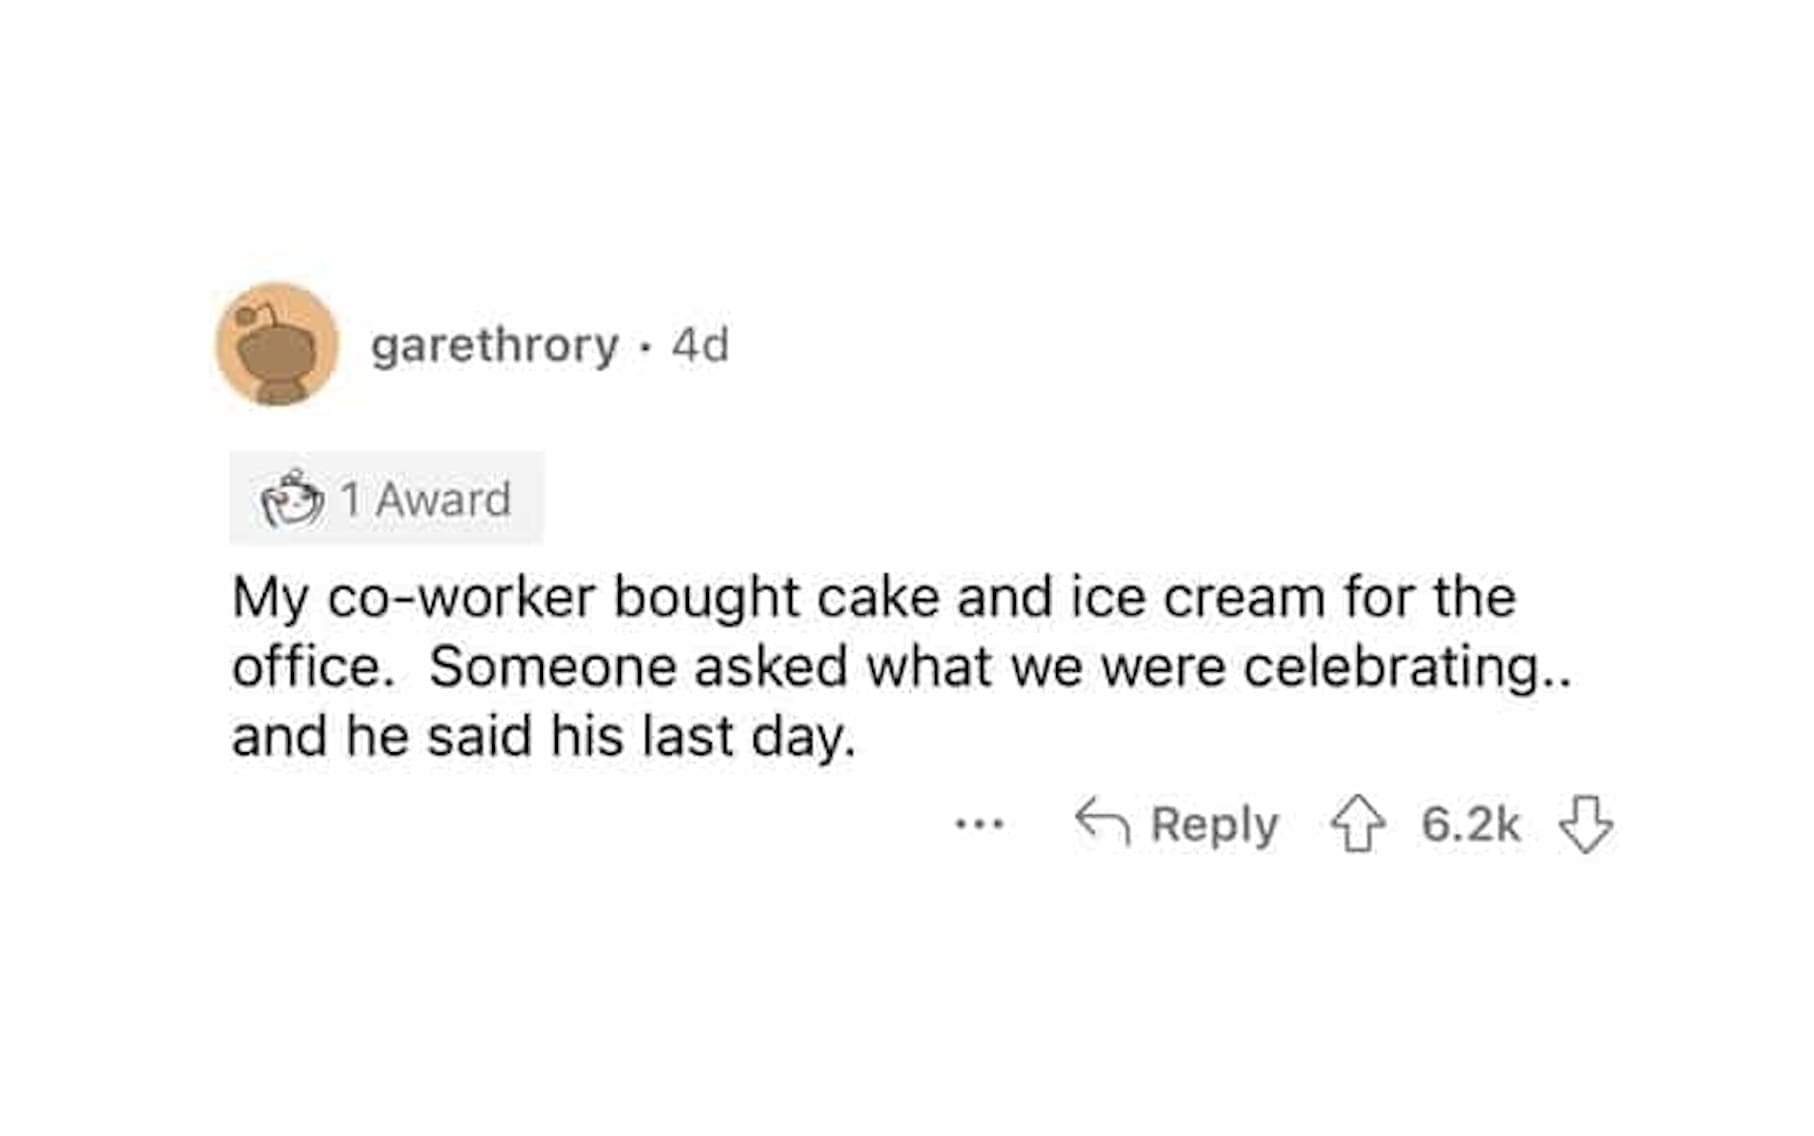Image resolution: width=1814 pixels, height=1136 pixels.
Task: Downvote the comment with the down arrow
Action: coord(1585,824)
